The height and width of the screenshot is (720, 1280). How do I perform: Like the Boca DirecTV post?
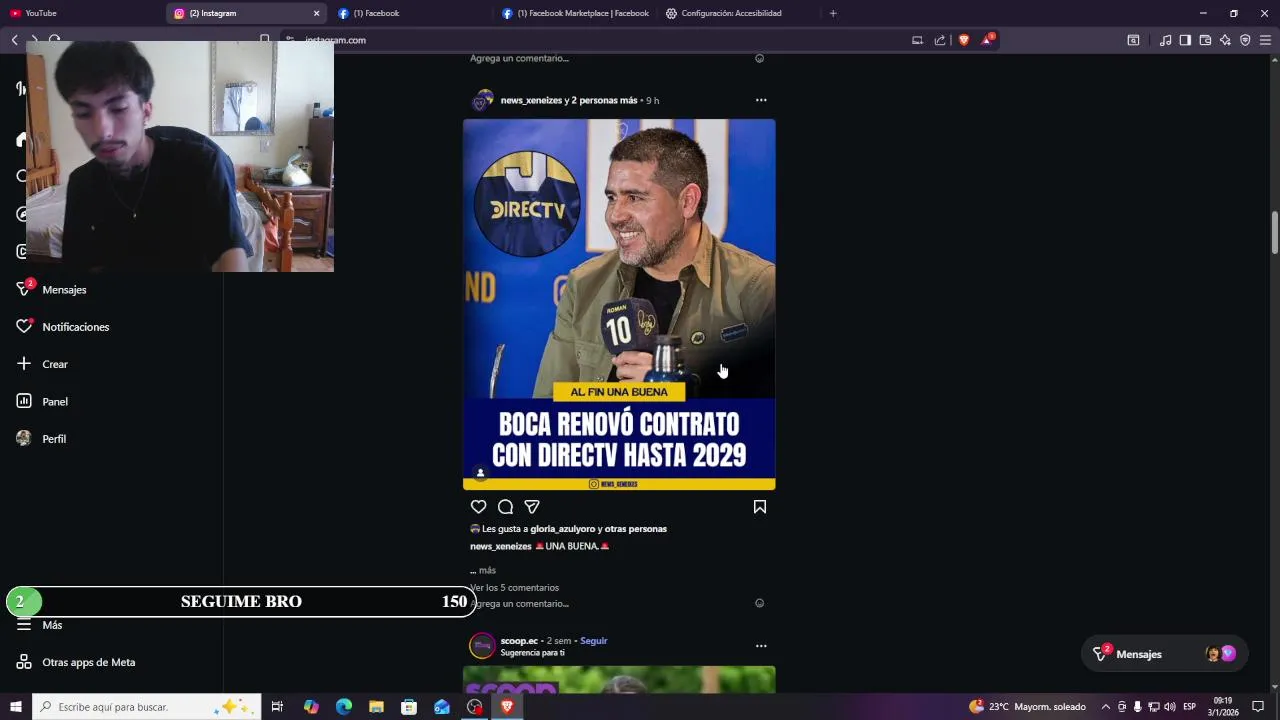point(479,507)
